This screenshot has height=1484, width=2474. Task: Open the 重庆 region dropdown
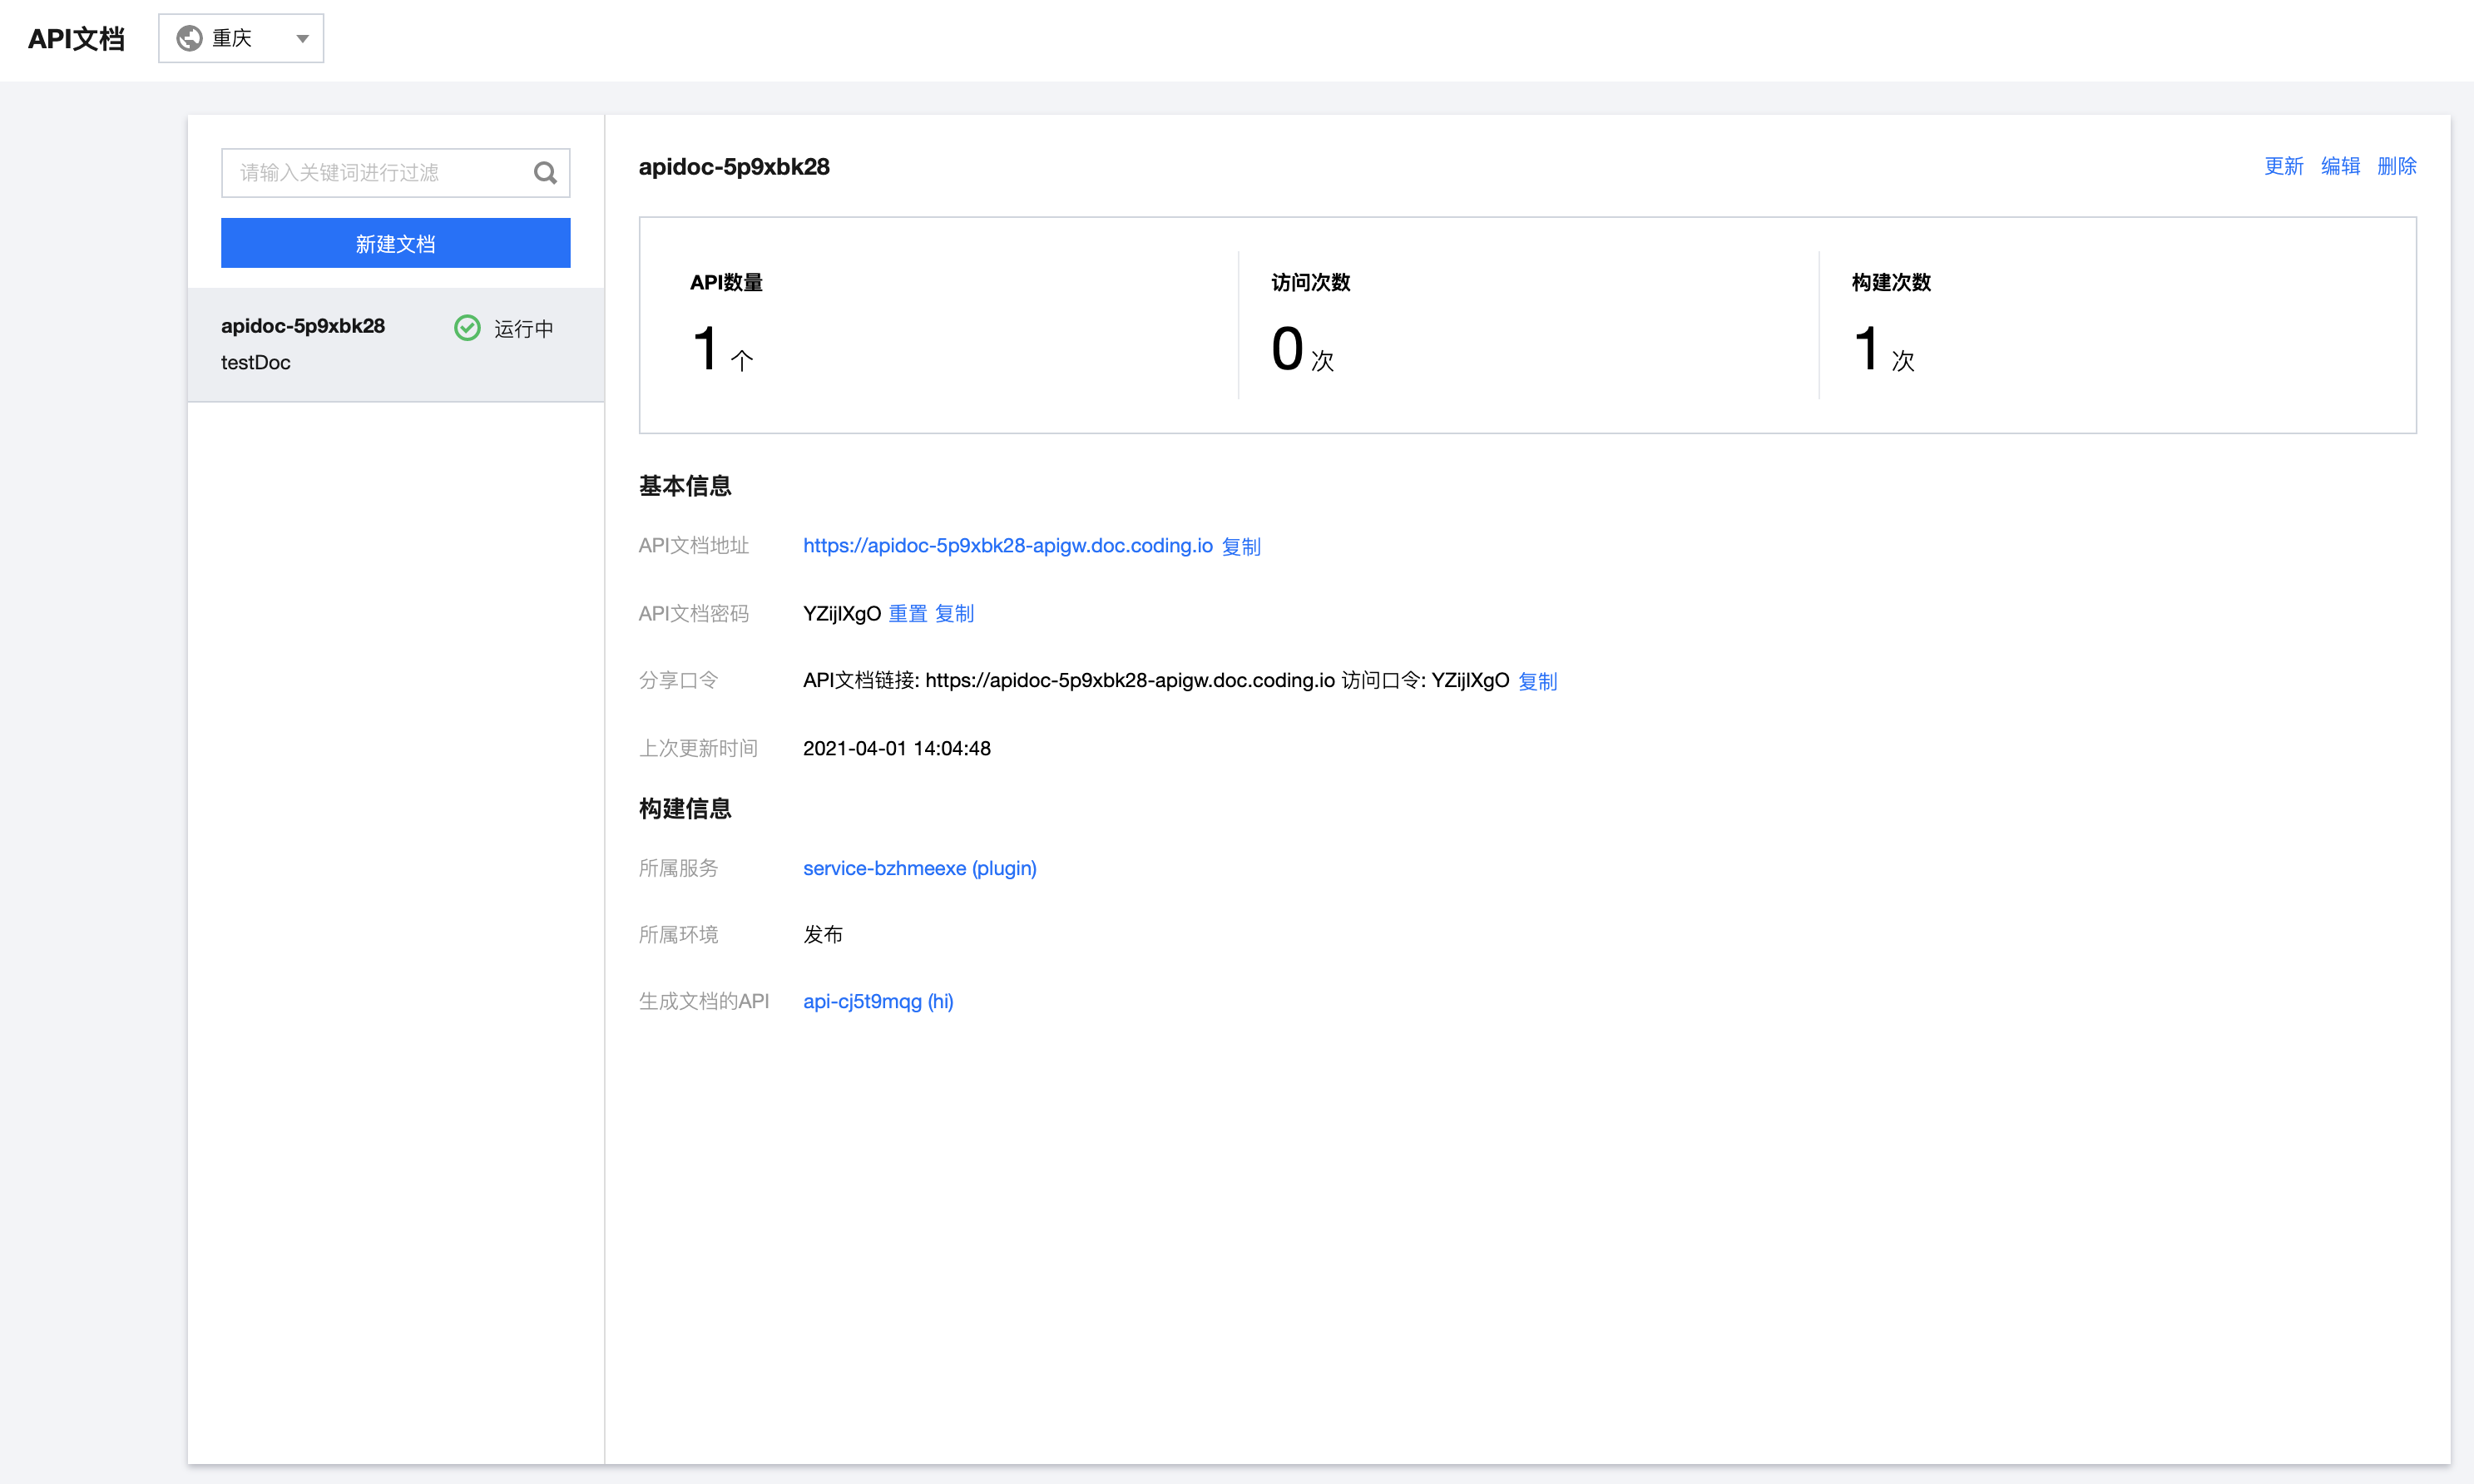tap(241, 38)
